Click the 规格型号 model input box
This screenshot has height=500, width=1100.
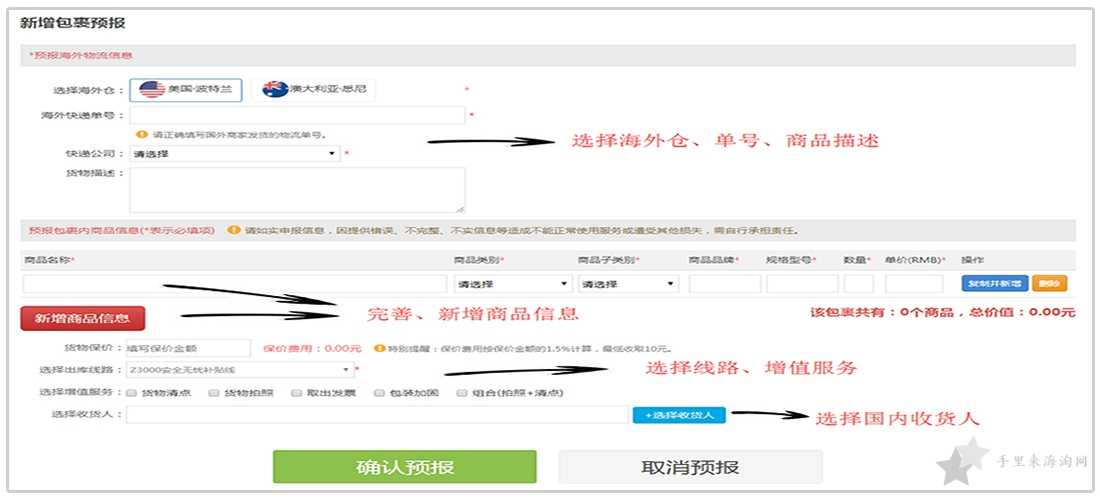click(802, 284)
